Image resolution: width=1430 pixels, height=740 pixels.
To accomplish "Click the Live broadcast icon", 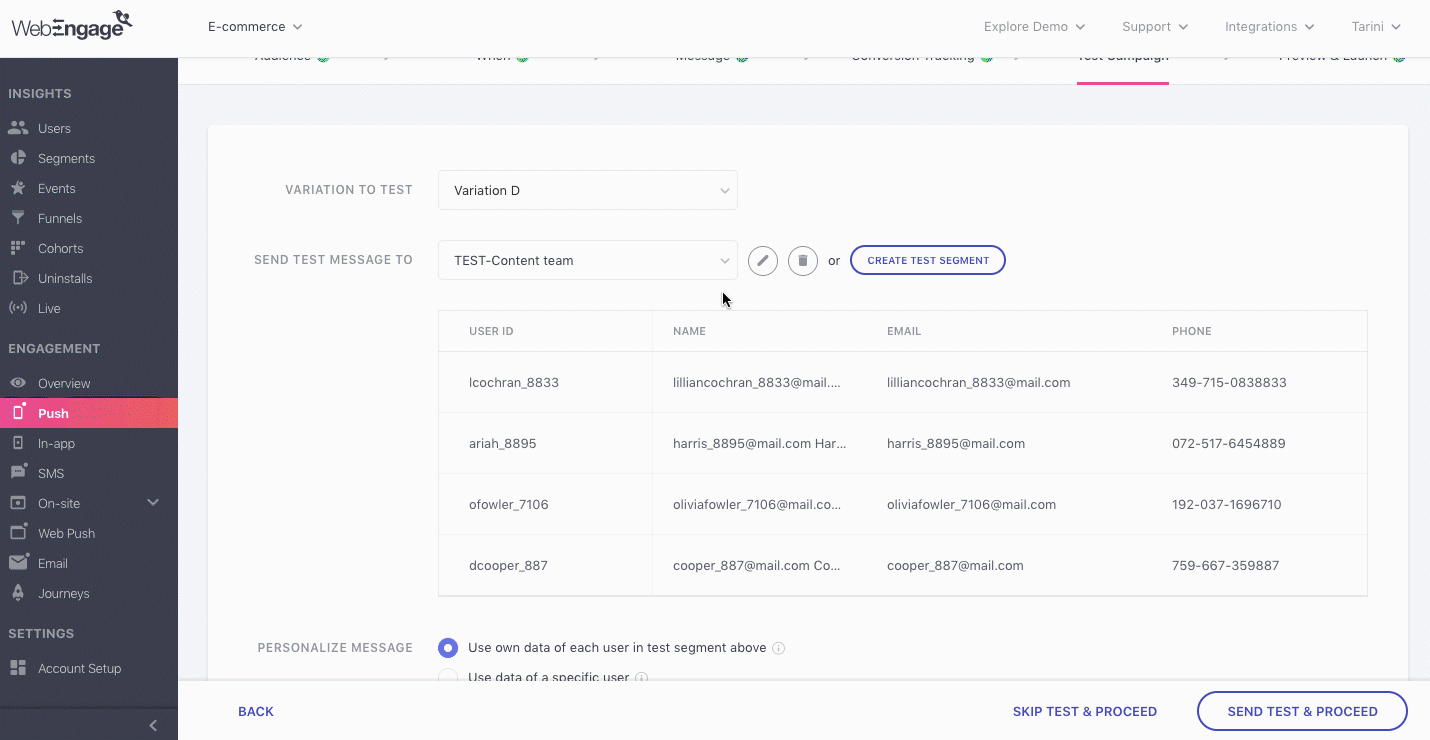I will pos(18,308).
